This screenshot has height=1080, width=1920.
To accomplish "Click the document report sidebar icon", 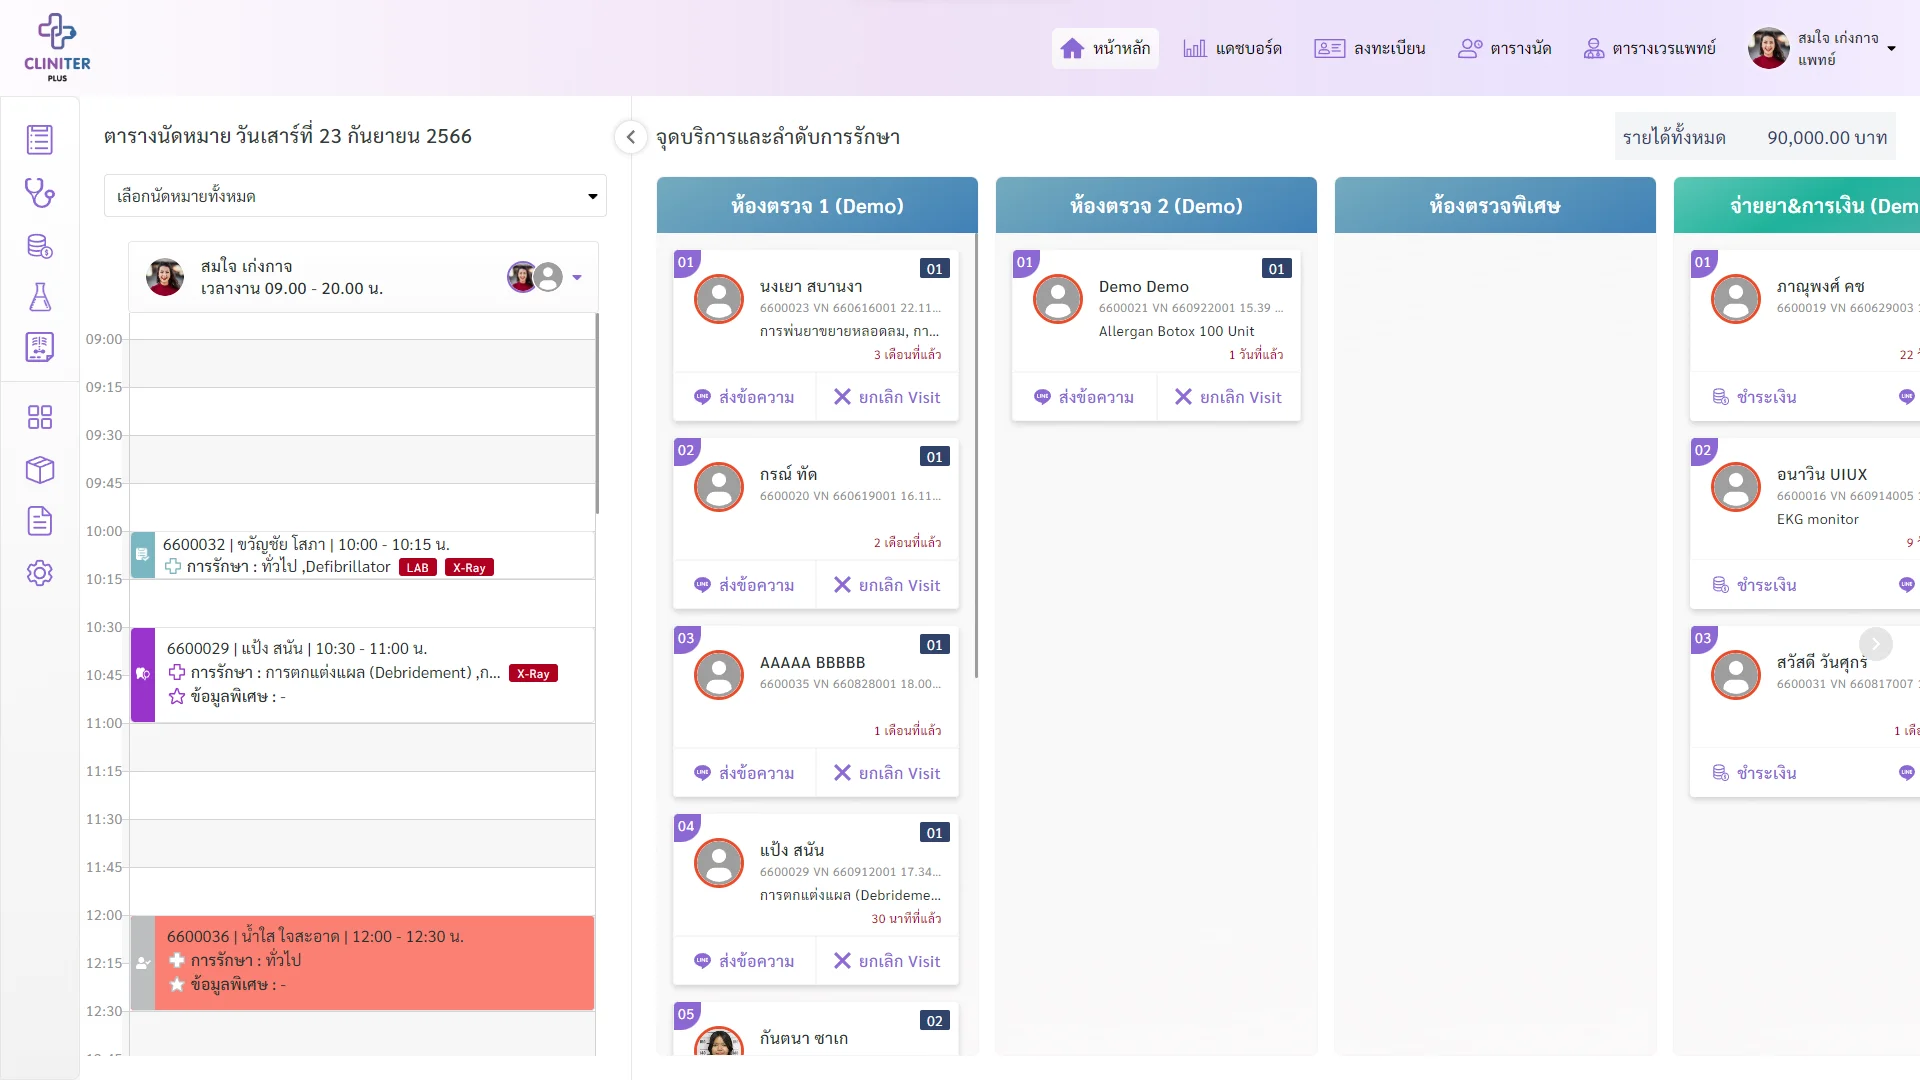I will pyautogui.click(x=40, y=521).
